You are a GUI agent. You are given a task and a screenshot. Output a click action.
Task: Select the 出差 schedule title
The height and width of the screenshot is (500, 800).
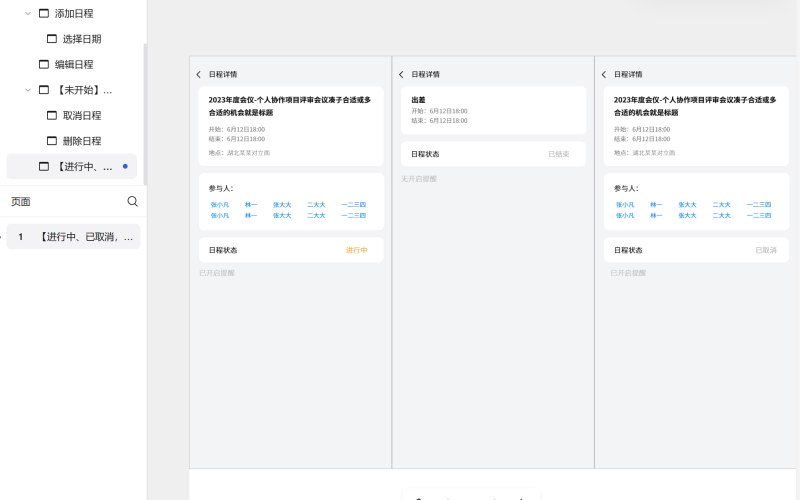418,100
